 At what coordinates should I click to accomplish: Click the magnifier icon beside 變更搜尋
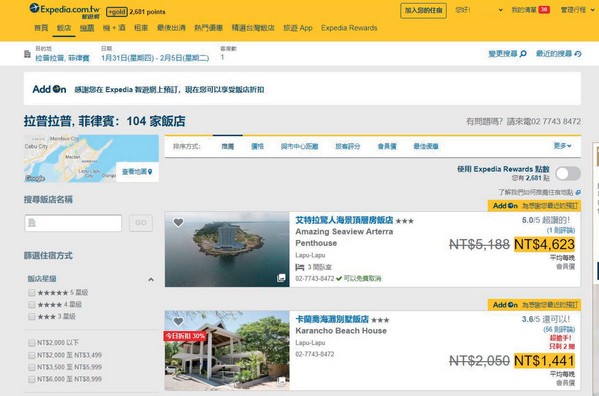[523, 54]
